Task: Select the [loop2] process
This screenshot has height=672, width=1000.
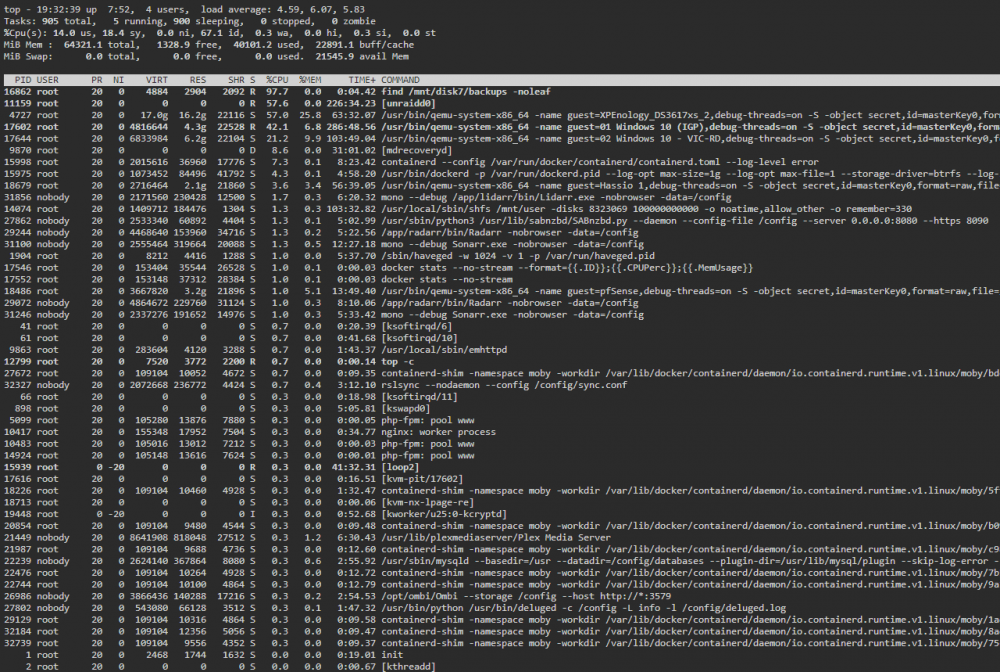Action: click(400, 468)
